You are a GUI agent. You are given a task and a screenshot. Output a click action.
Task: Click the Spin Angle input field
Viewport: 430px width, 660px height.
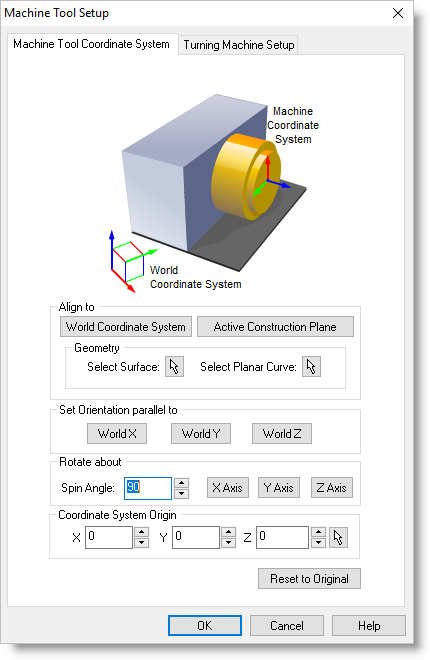148,488
